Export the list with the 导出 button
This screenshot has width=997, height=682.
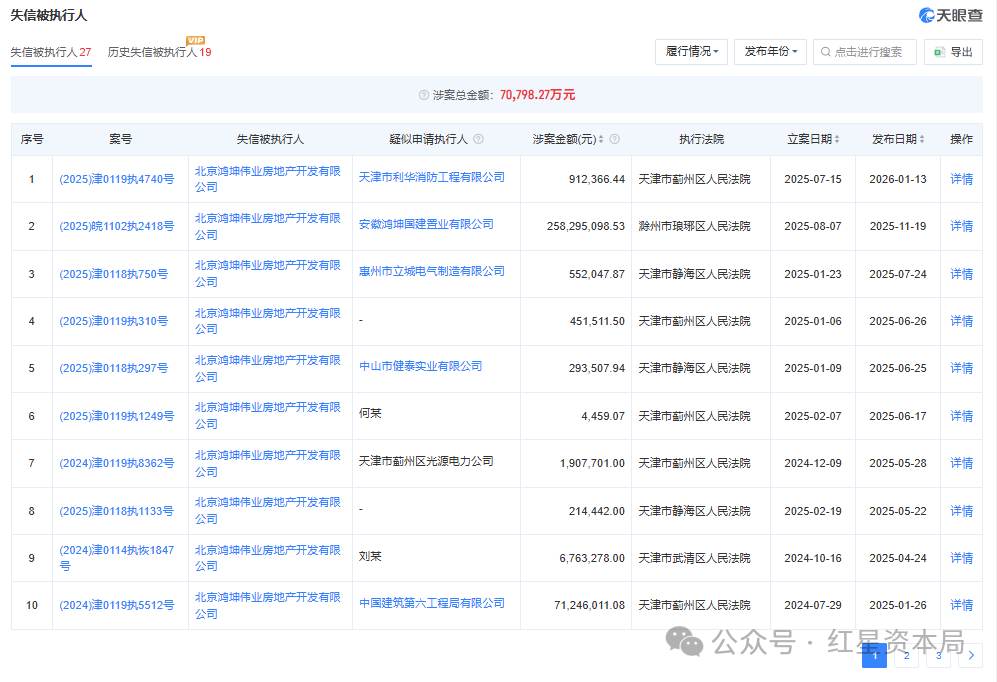[953, 52]
